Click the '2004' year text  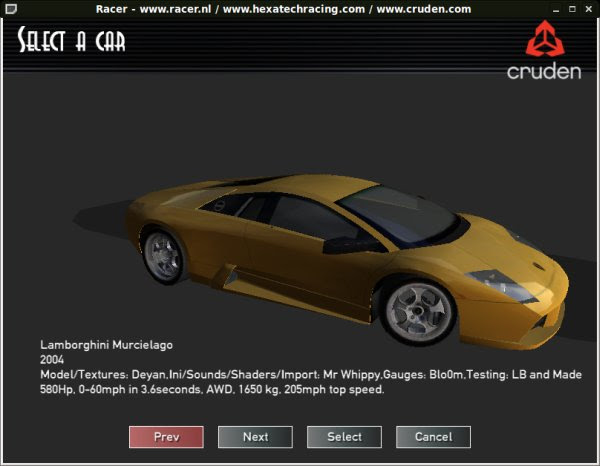pyautogui.click(x=52, y=360)
